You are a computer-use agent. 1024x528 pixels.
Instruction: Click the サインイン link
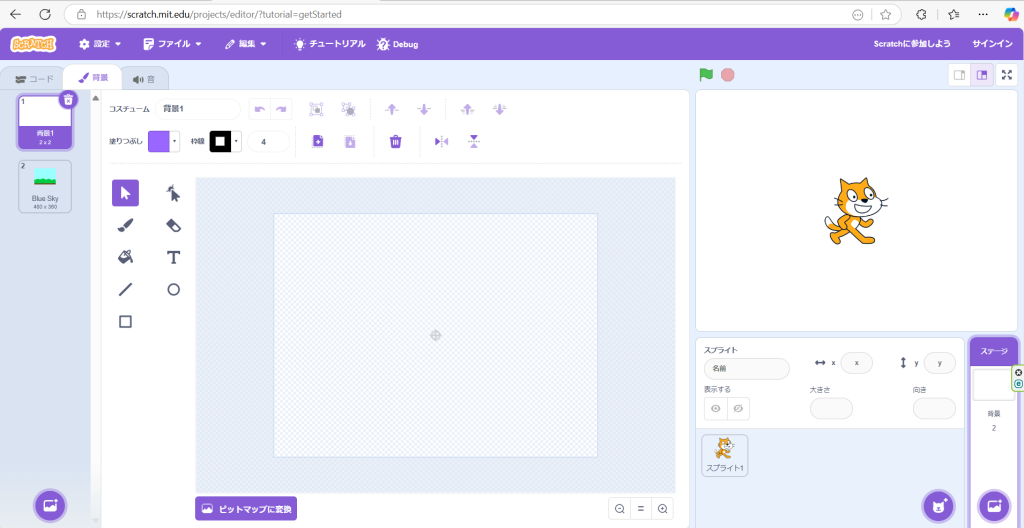coord(992,44)
